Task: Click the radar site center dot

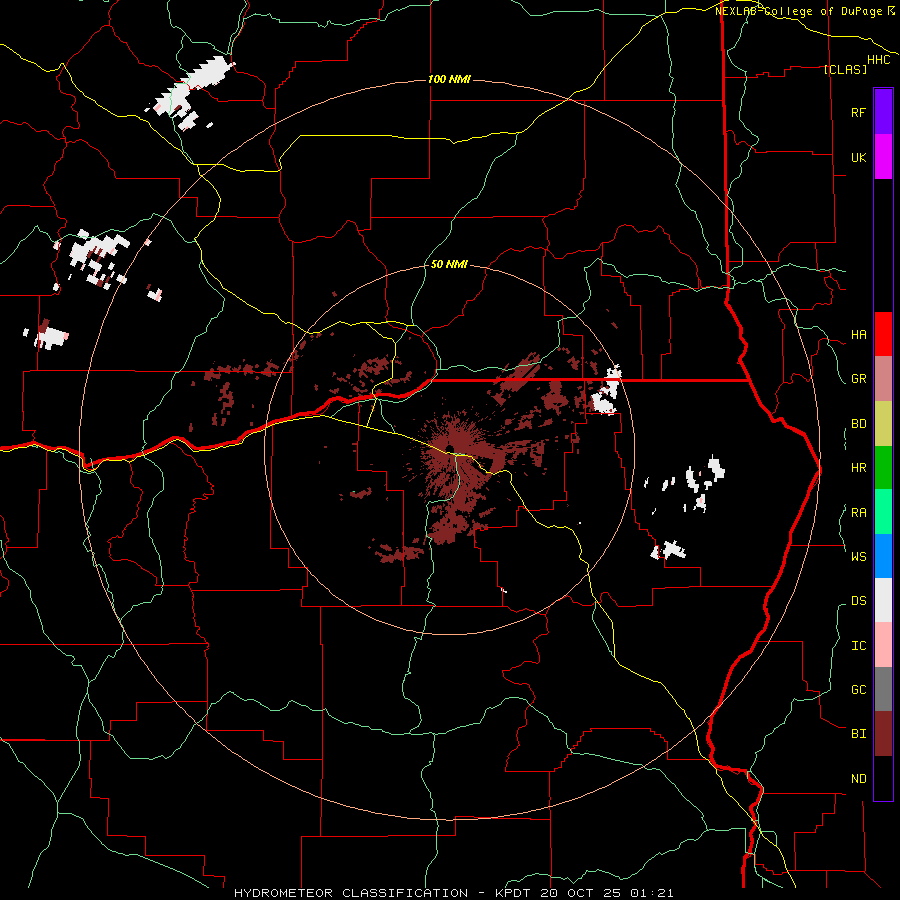Action: pyautogui.click(x=450, y=449)
